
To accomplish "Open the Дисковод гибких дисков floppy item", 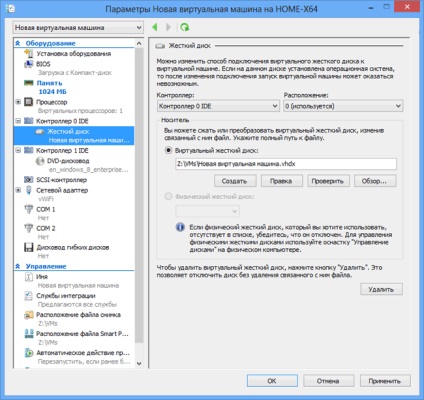I will pyautogui.click(x=73, y=247).
